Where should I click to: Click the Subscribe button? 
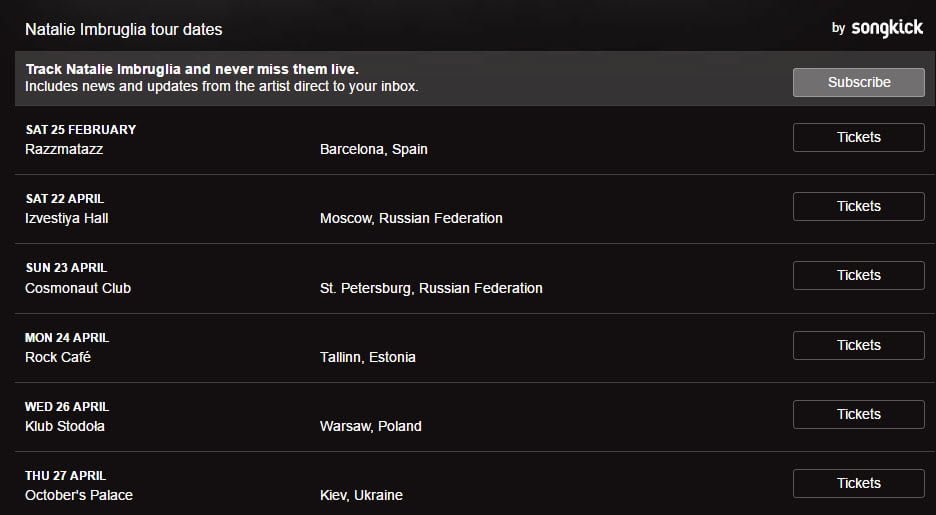tap(858, 82)
